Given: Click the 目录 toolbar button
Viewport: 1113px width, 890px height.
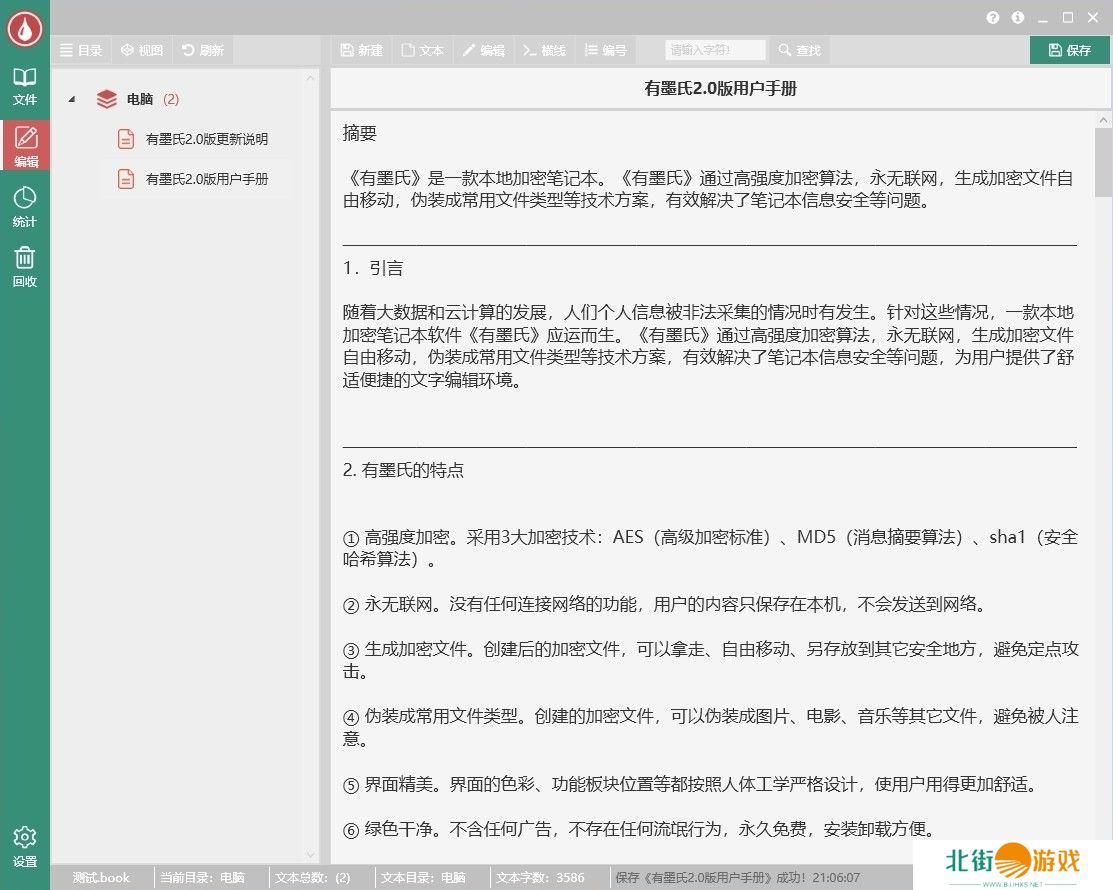Looking at the screenshot, I should tap(81, 50).
